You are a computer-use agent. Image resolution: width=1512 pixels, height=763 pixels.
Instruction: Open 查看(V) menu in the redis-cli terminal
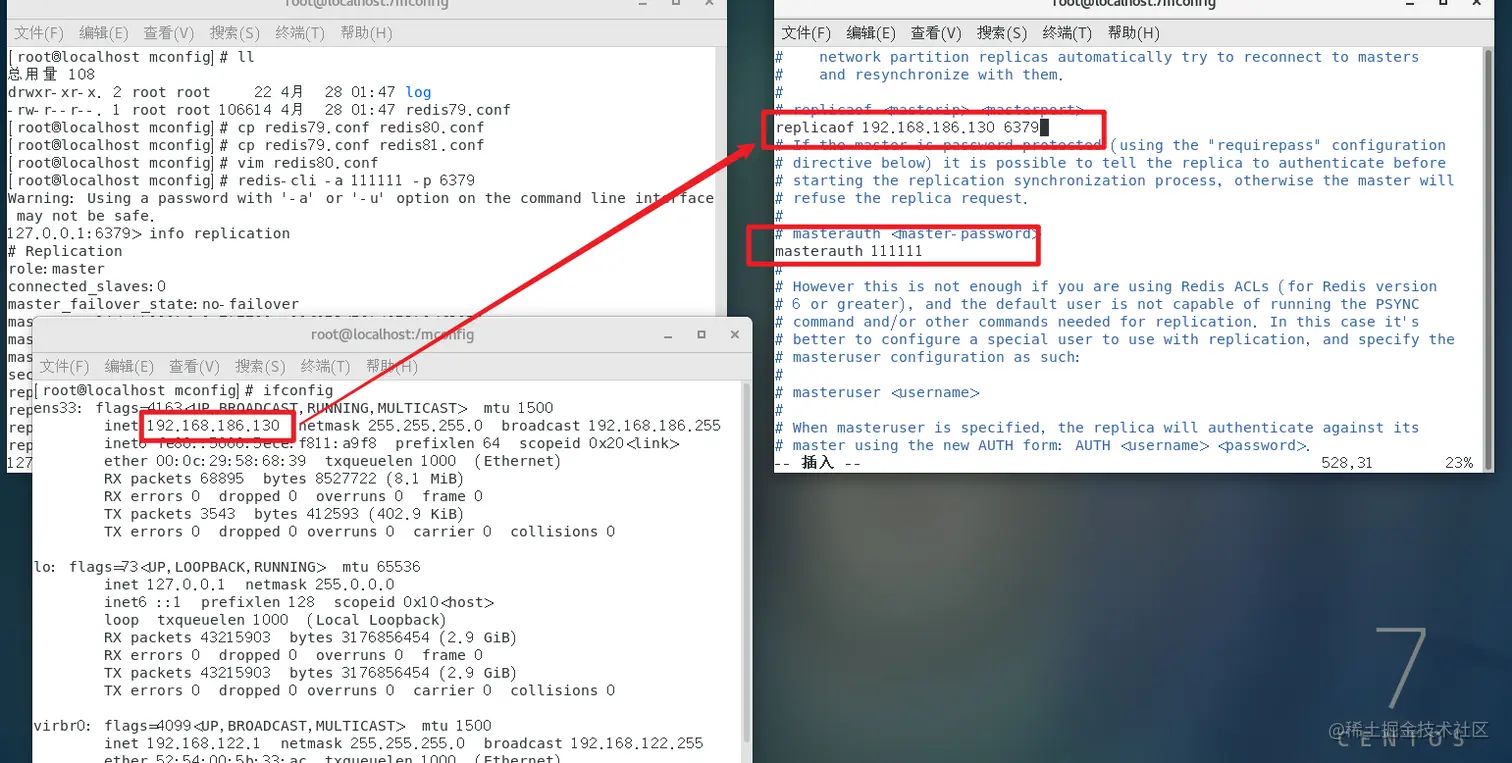tap(169, 33)
